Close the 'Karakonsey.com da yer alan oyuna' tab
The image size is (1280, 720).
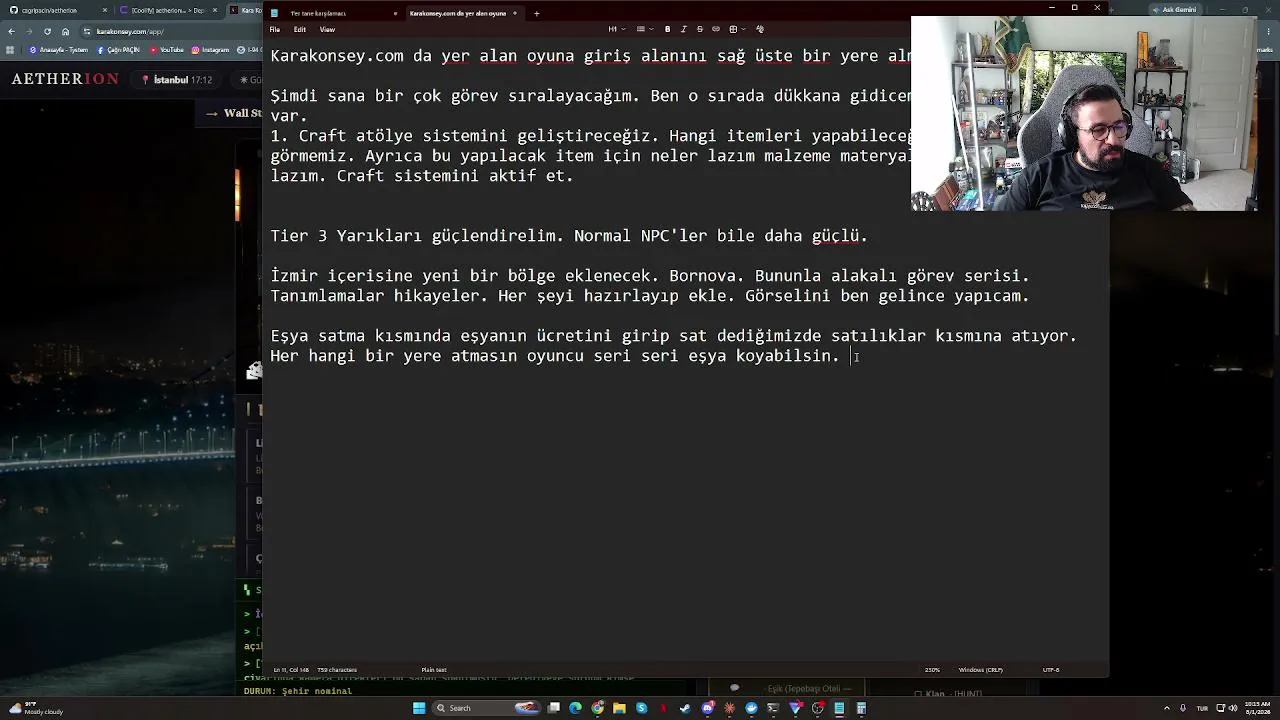[515, 13]
